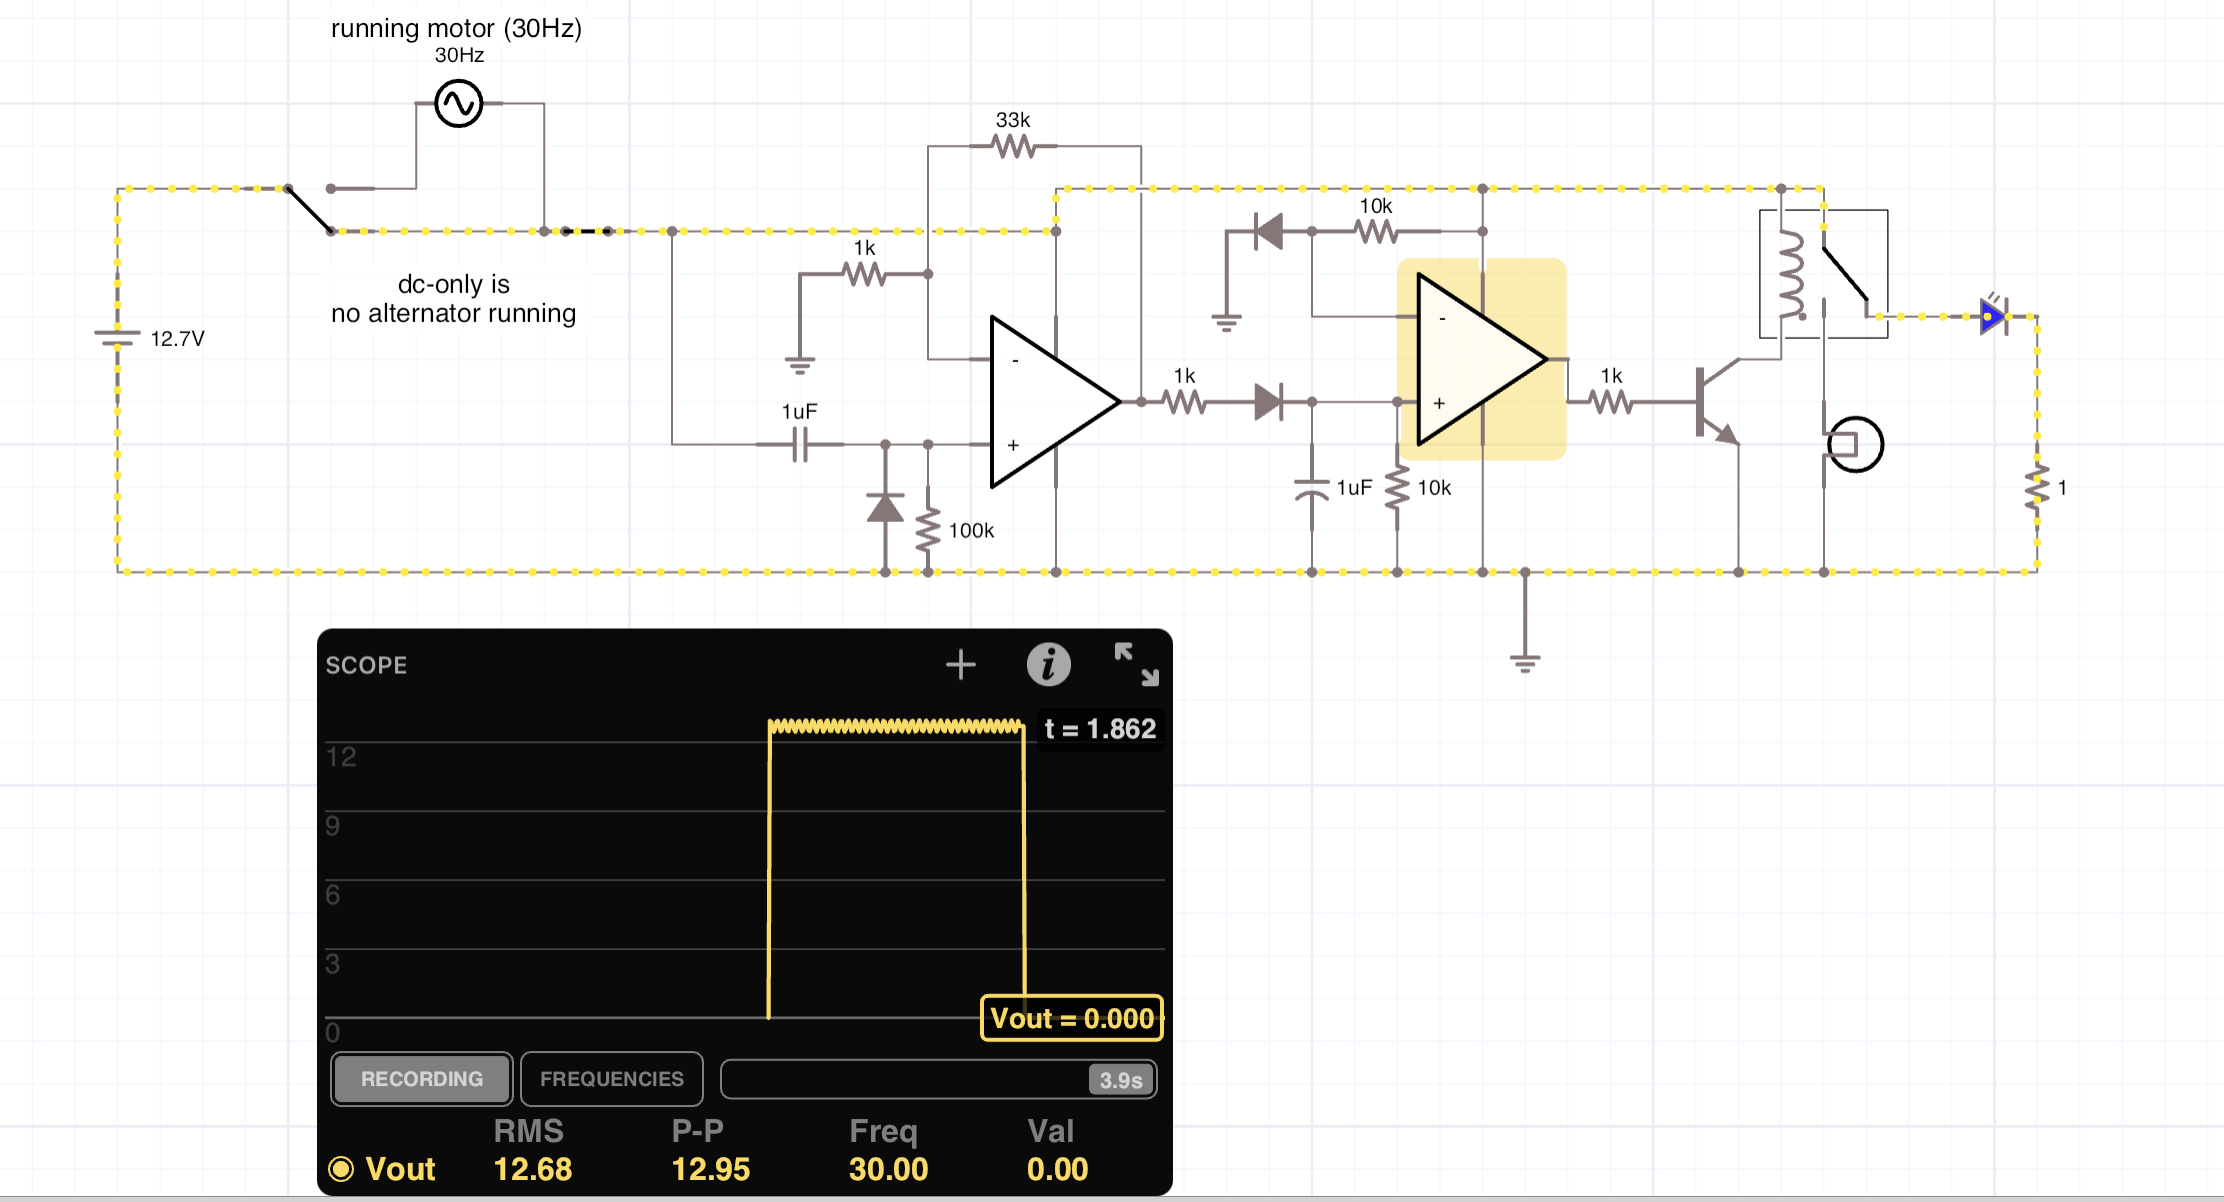Click the 't = 1.862' time readout
This screenshot has height=1202, width=2224.
pyautogui.click(x=1100, y=729)
